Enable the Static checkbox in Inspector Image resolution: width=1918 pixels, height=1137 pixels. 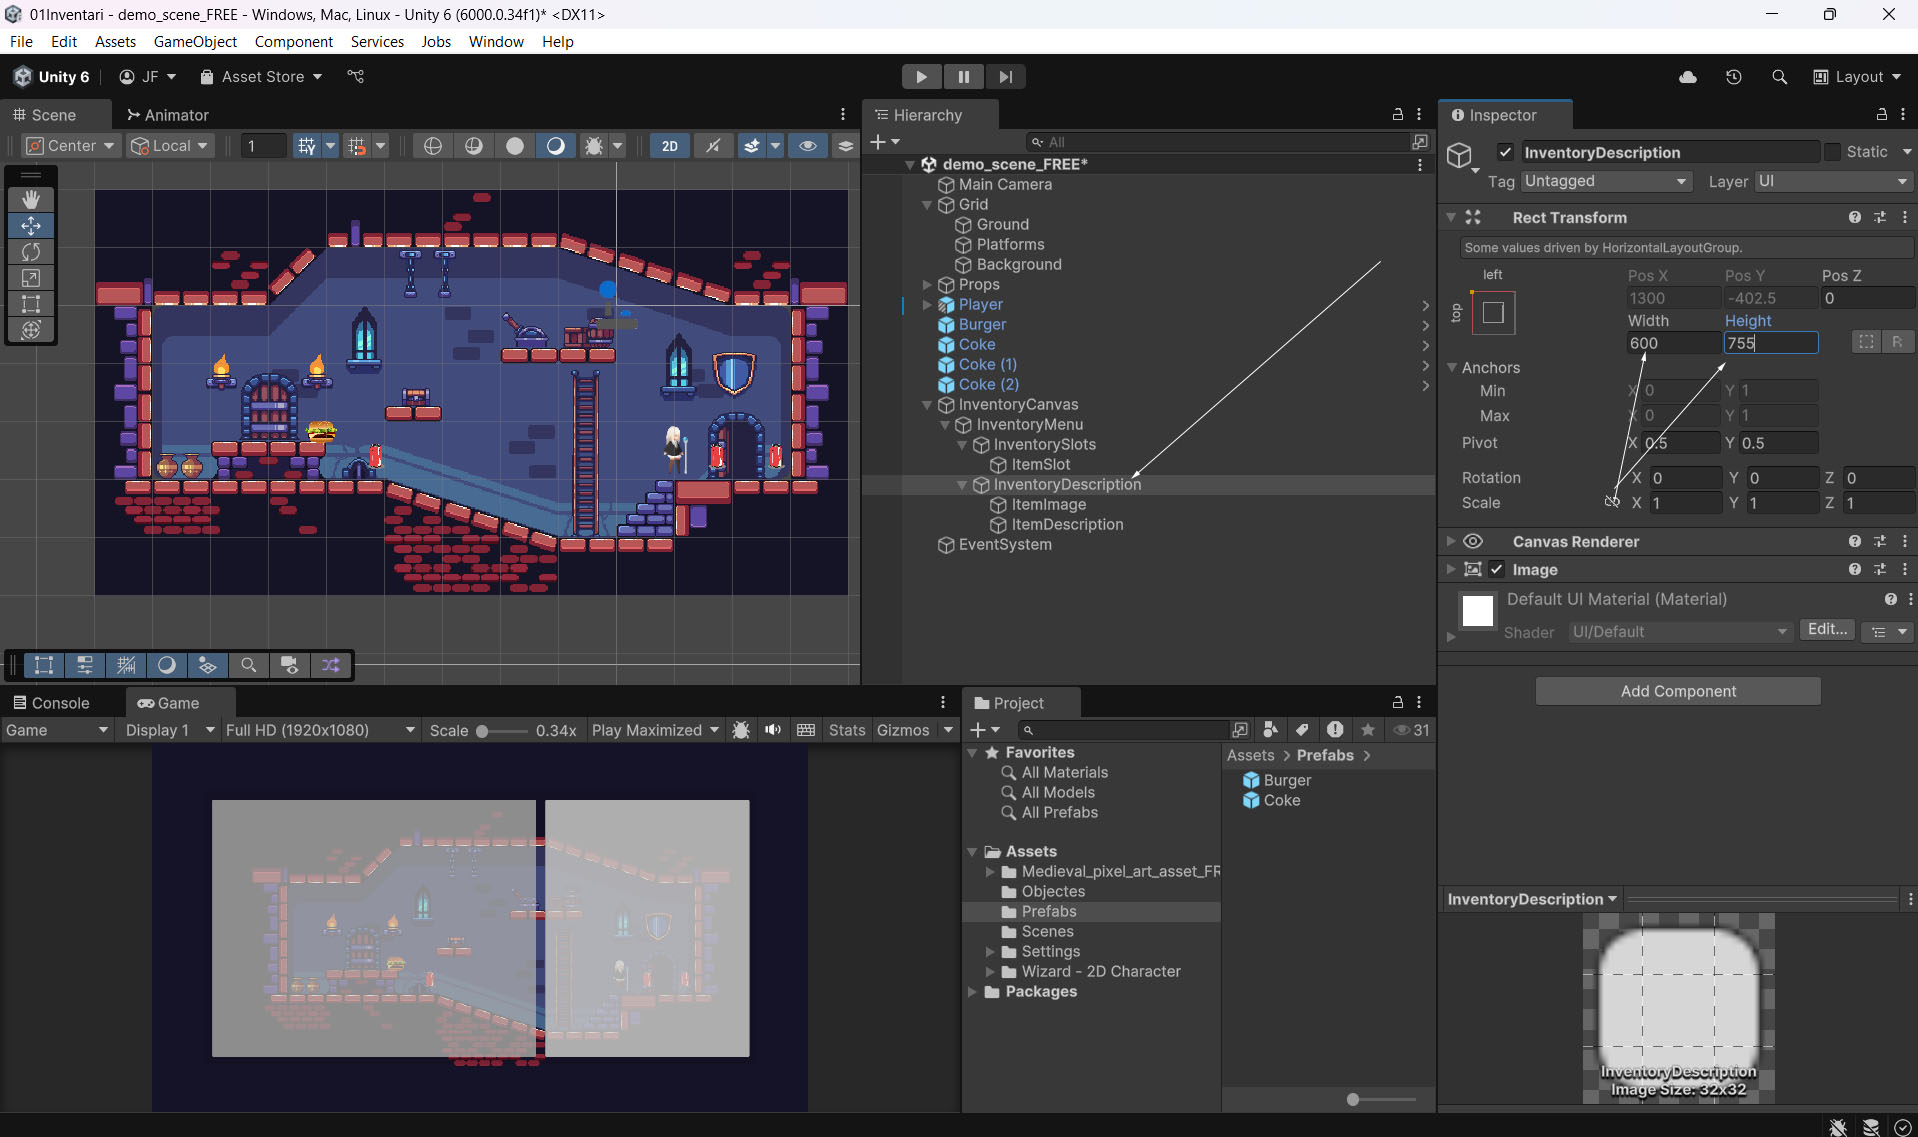tap(1832, 152)
